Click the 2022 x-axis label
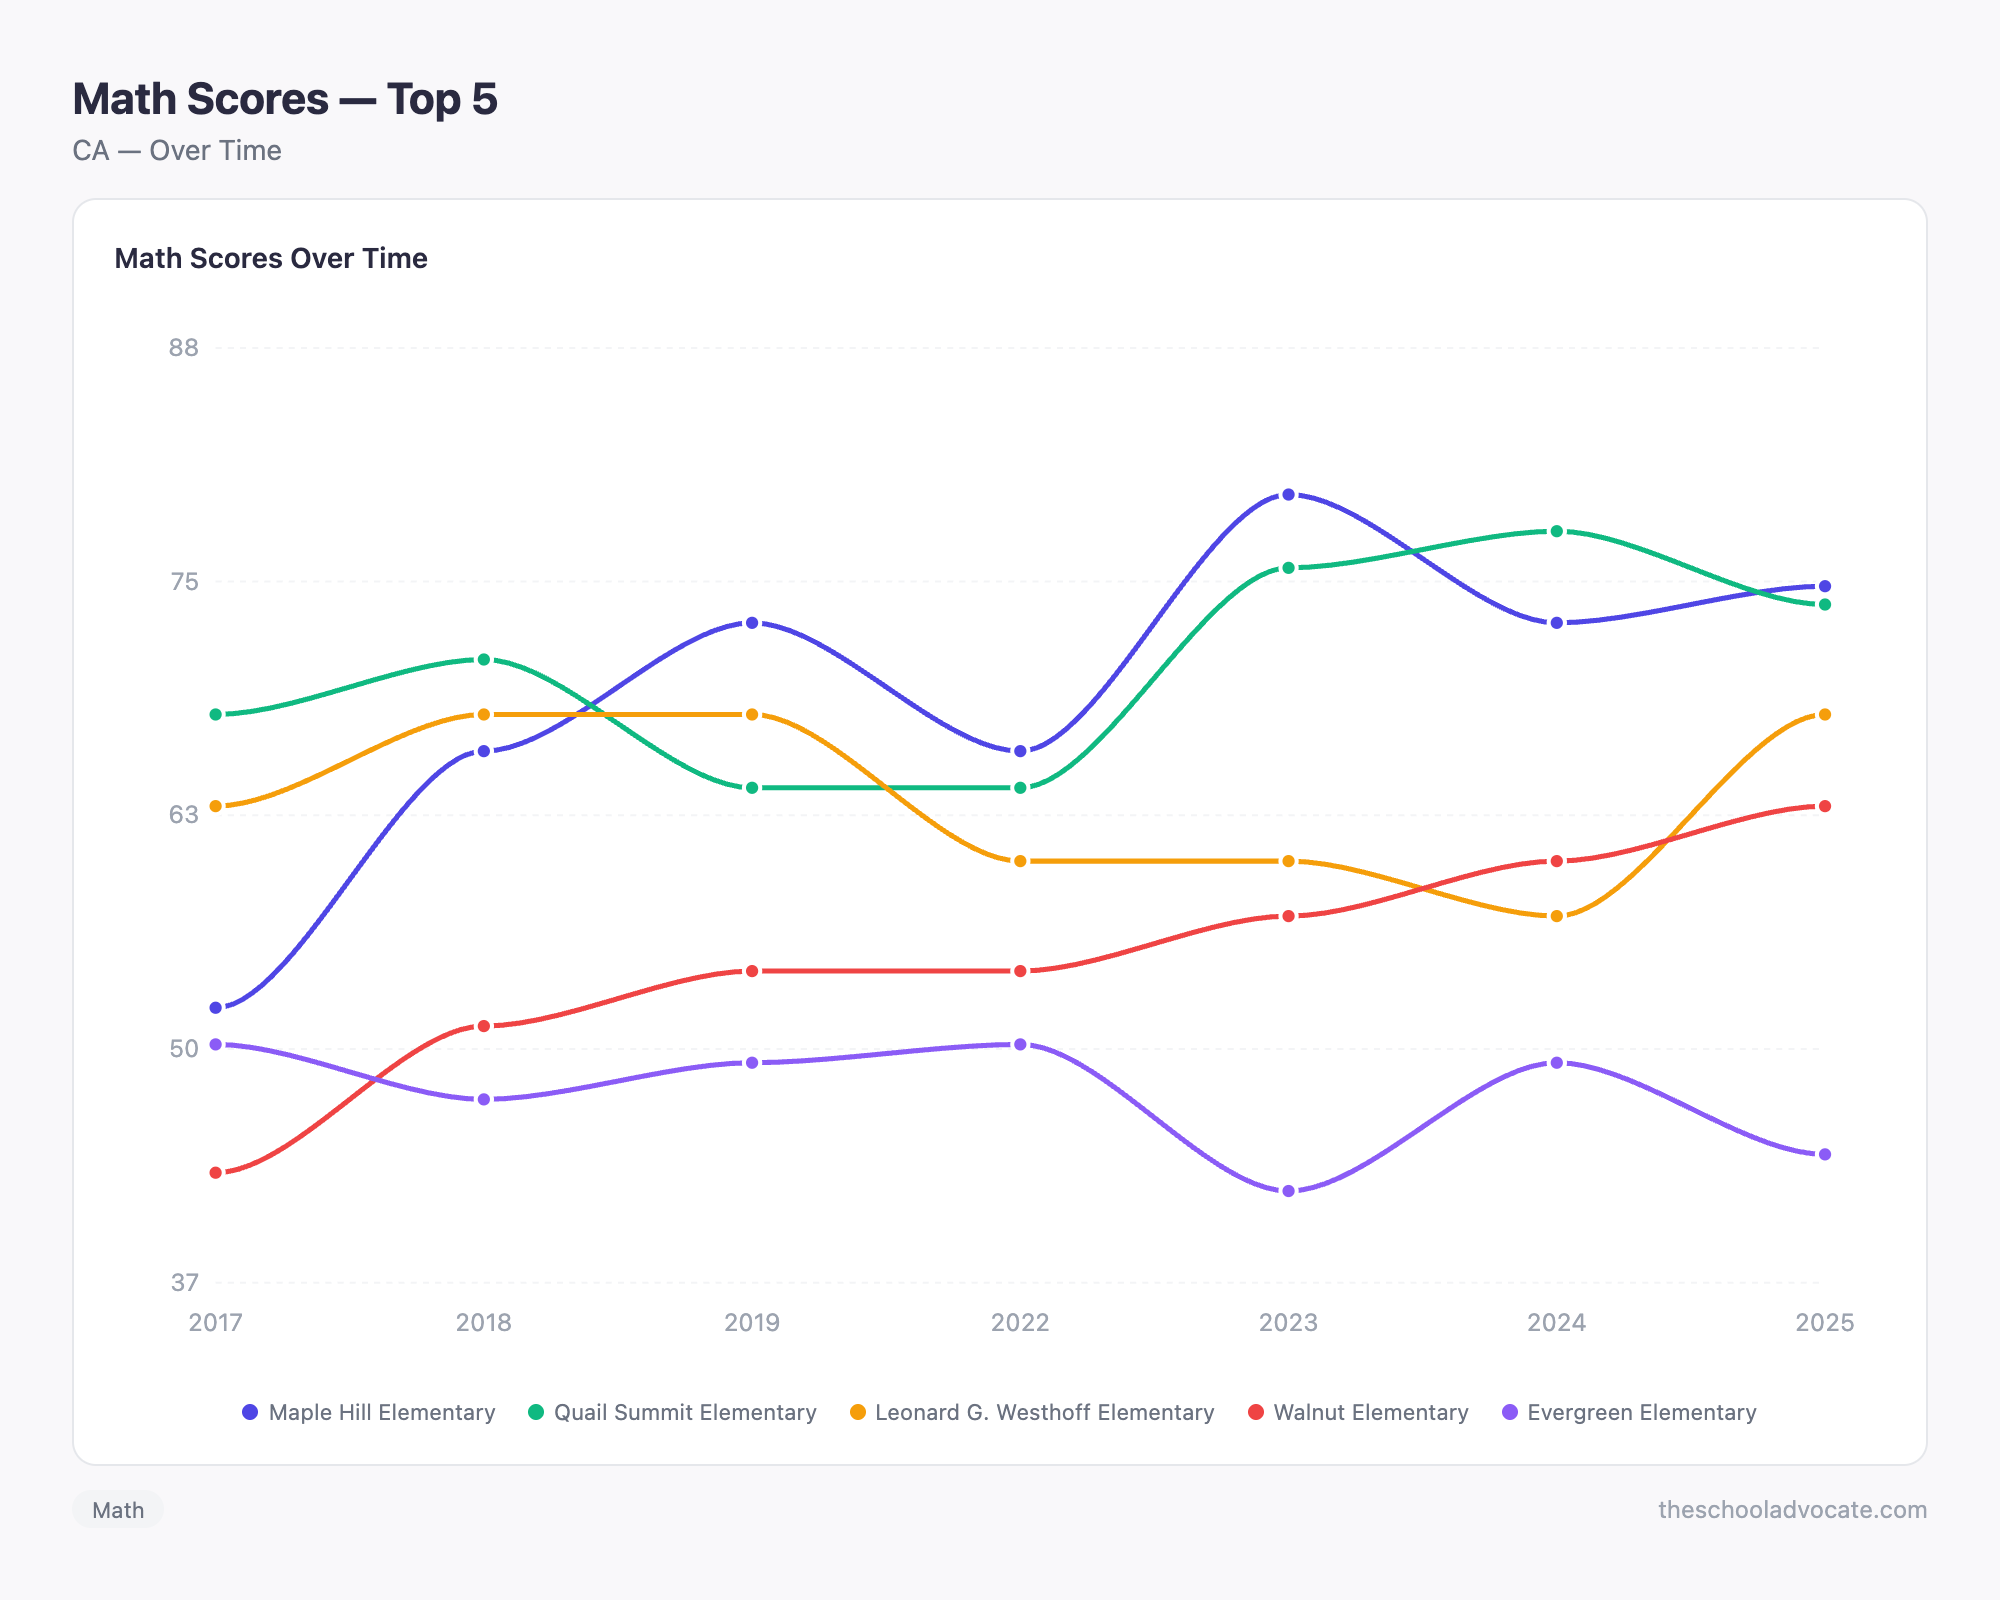This screenshot has width=2000, height=1600. 1020,1322
